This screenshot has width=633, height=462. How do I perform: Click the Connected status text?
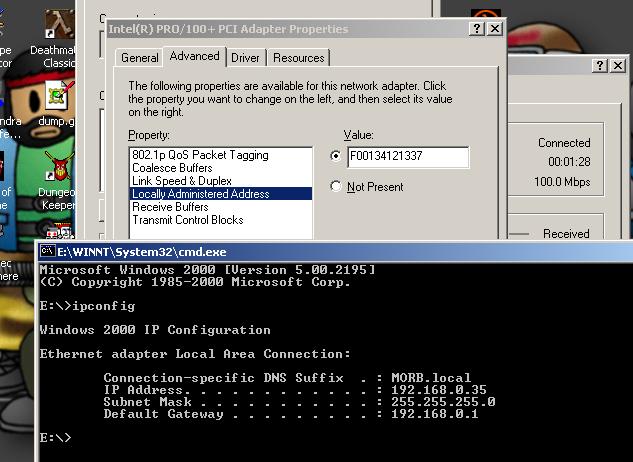point(564,143)
